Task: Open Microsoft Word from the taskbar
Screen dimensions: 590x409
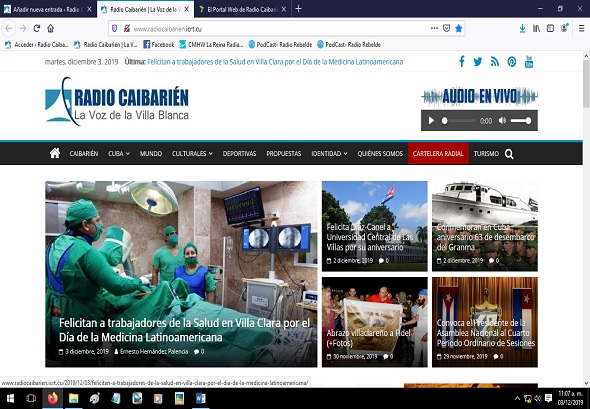Action: pyautogui.click(x=201, y=398)
